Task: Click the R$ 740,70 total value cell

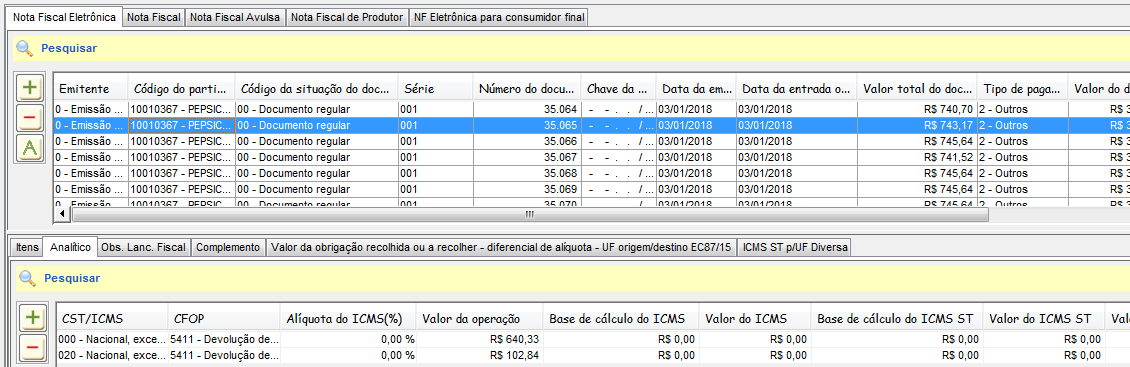Action: click(x=917, y=109)
